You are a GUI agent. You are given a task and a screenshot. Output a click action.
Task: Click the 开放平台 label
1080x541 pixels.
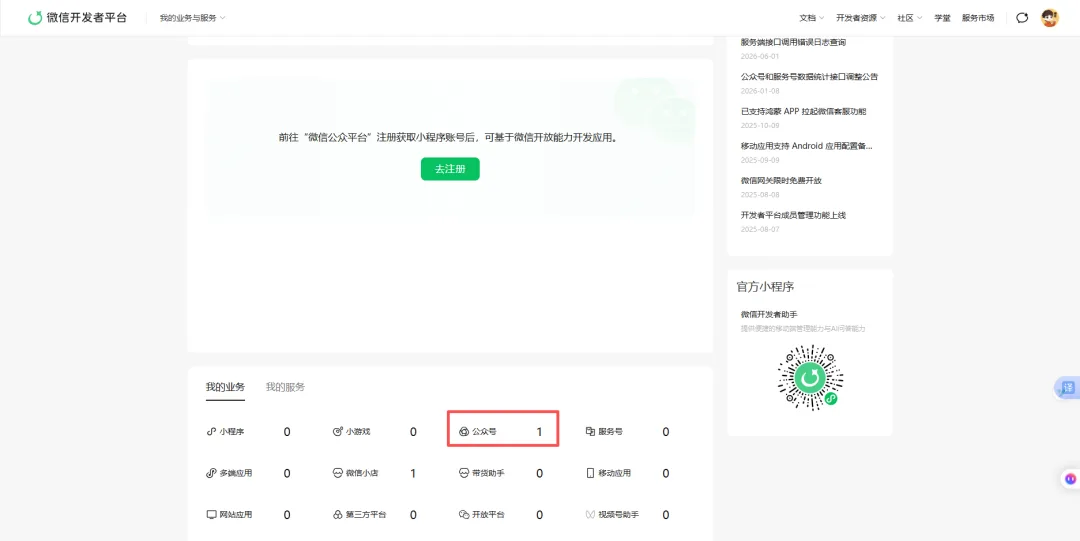tap(488, 515)
